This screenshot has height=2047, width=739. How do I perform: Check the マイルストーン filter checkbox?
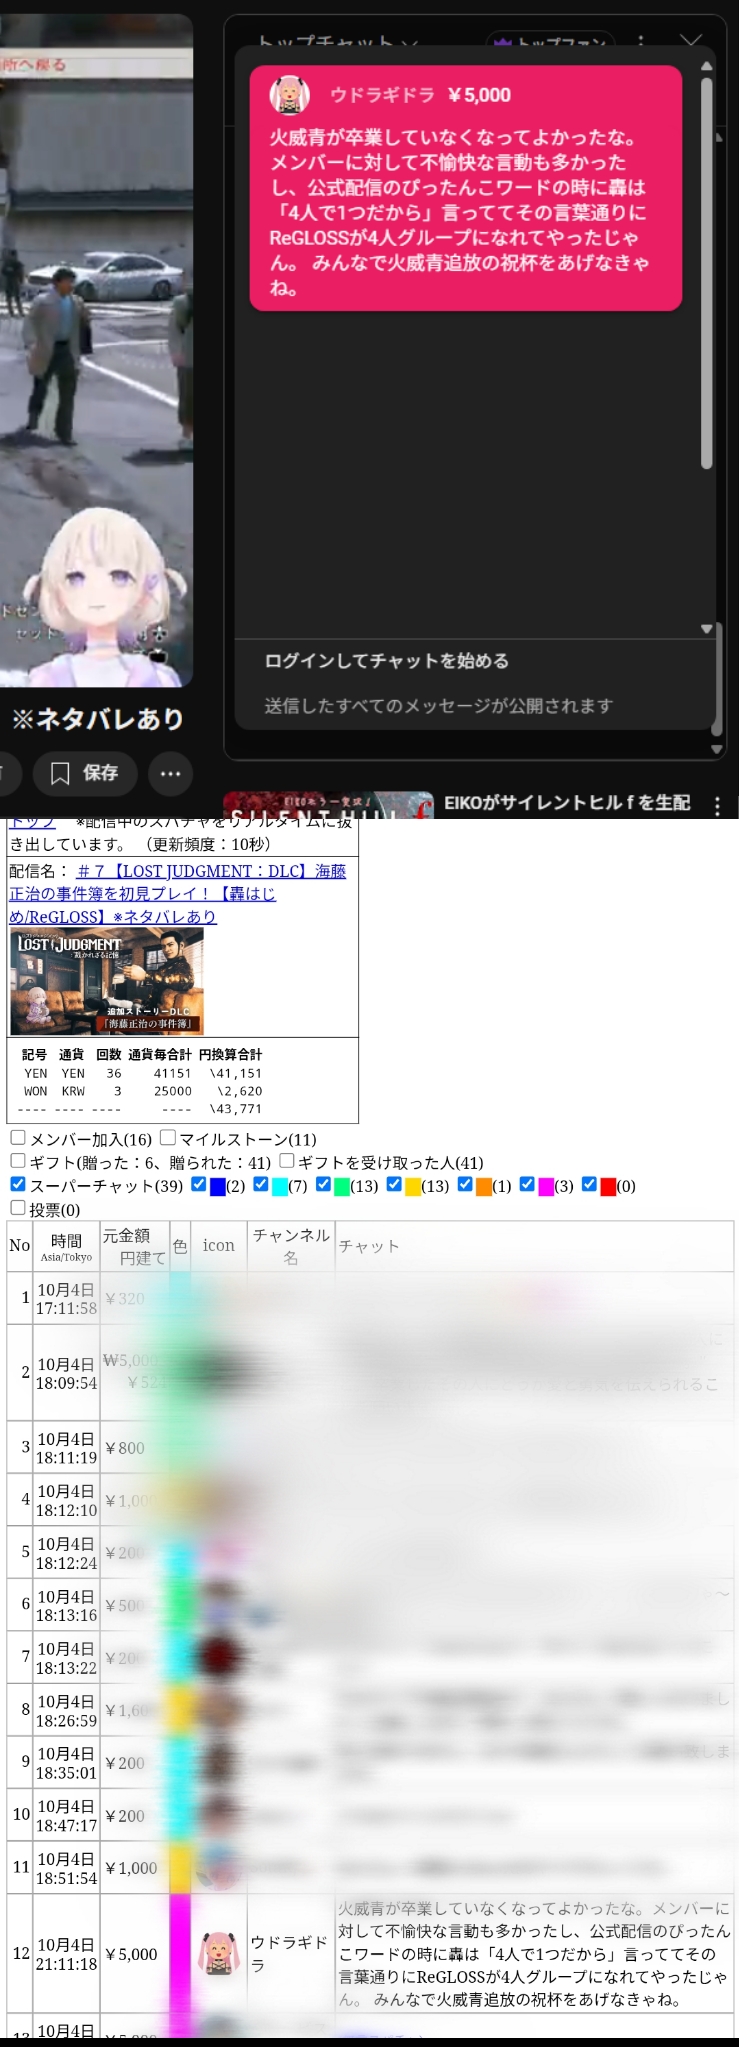tap(168, 1137)
